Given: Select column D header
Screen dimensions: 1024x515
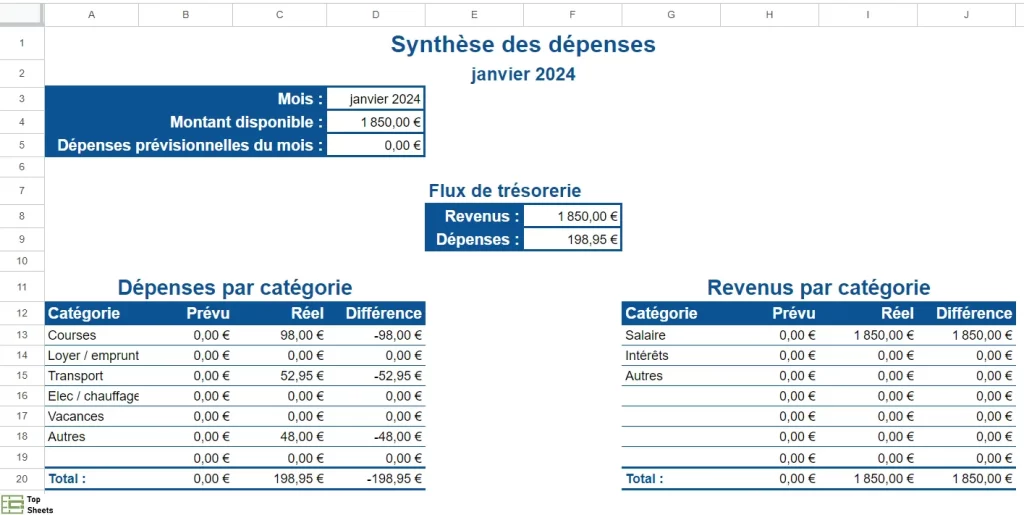Looking at the screenshot, I should (x=376, y=14).
